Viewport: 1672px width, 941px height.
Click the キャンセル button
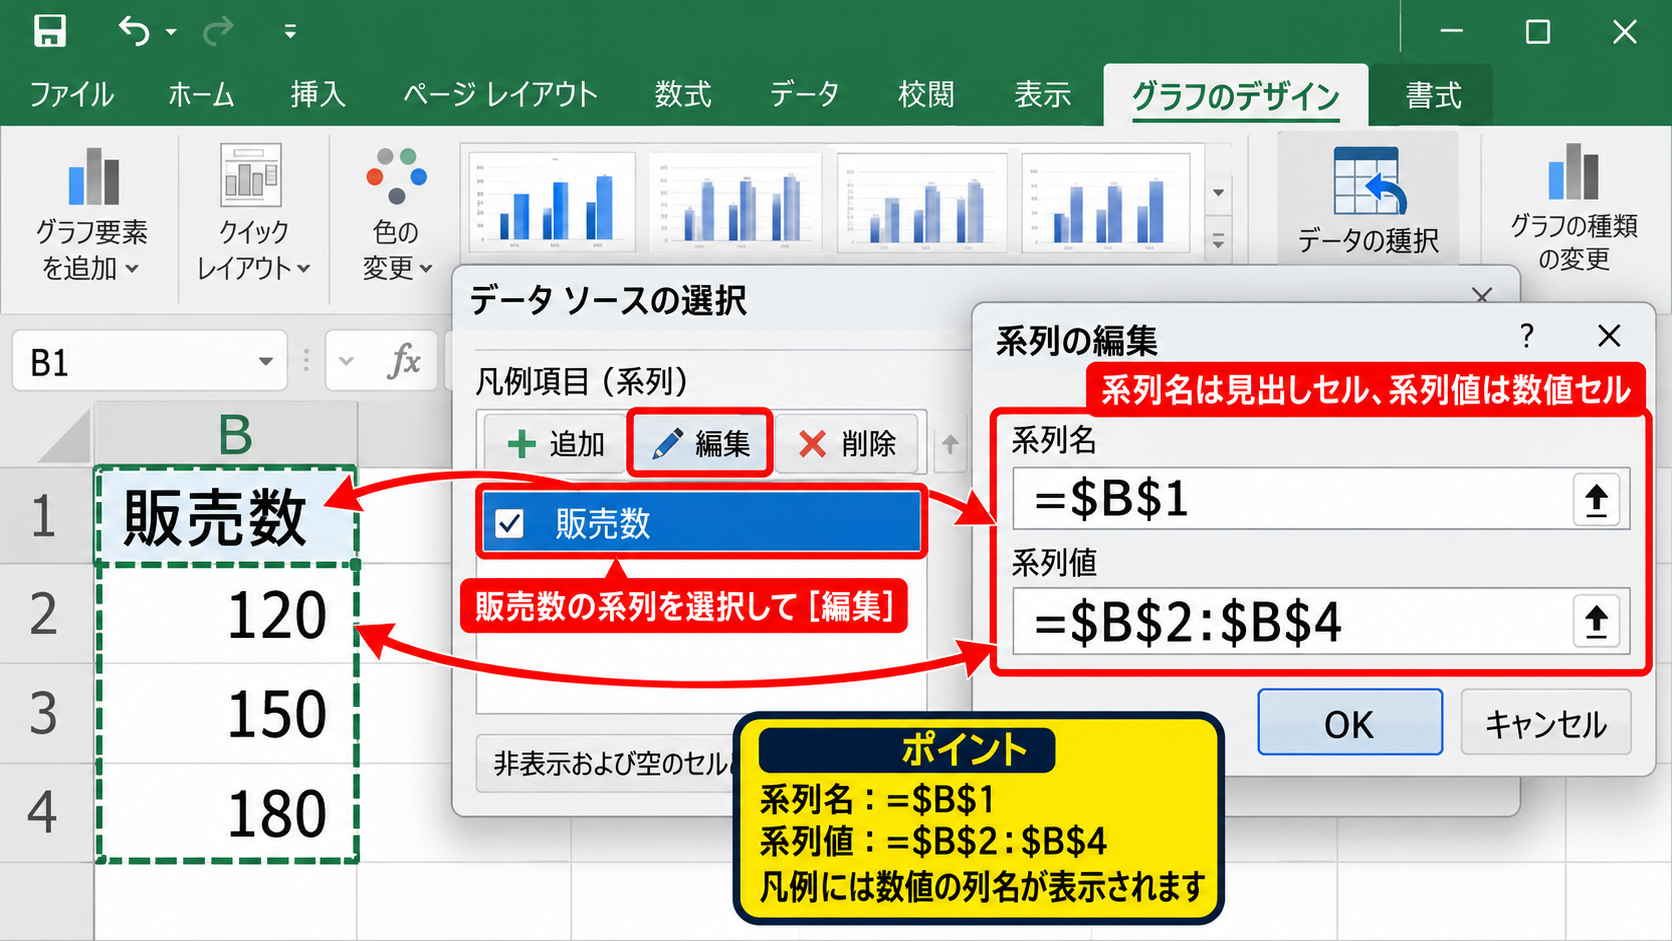pos(1546,722)
